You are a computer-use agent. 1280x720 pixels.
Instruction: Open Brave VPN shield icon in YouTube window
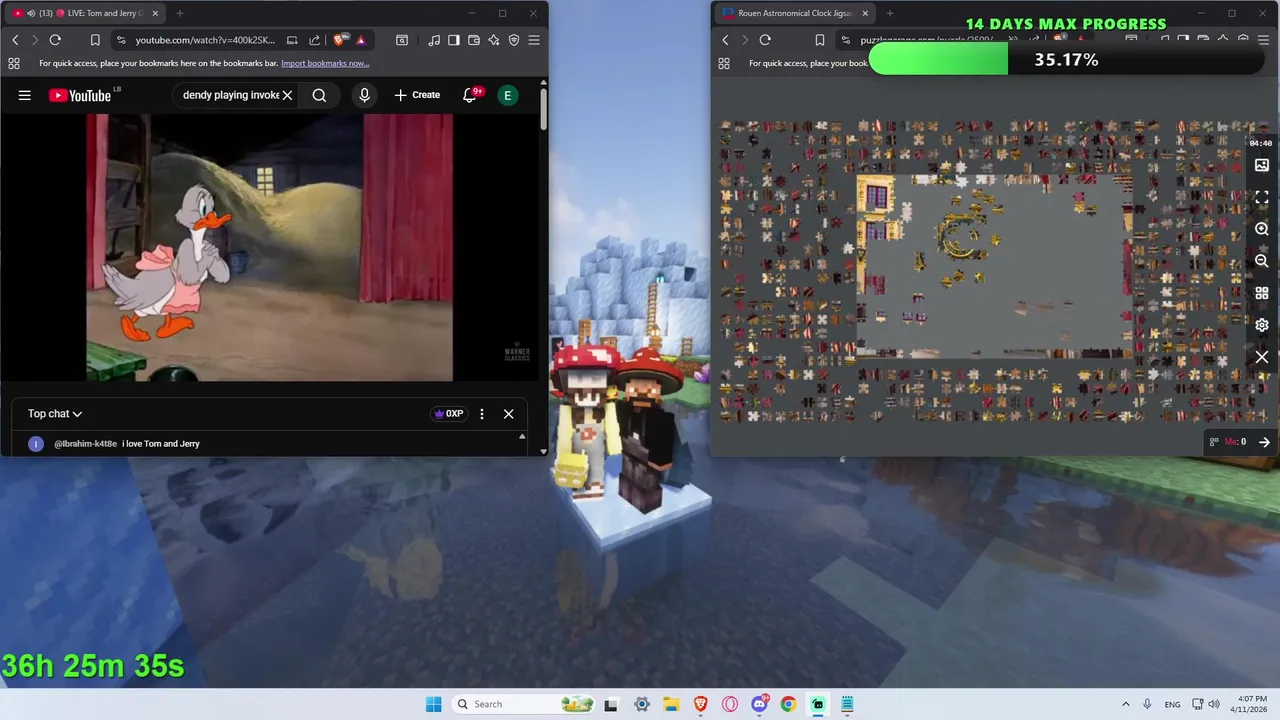click(514, 40)
